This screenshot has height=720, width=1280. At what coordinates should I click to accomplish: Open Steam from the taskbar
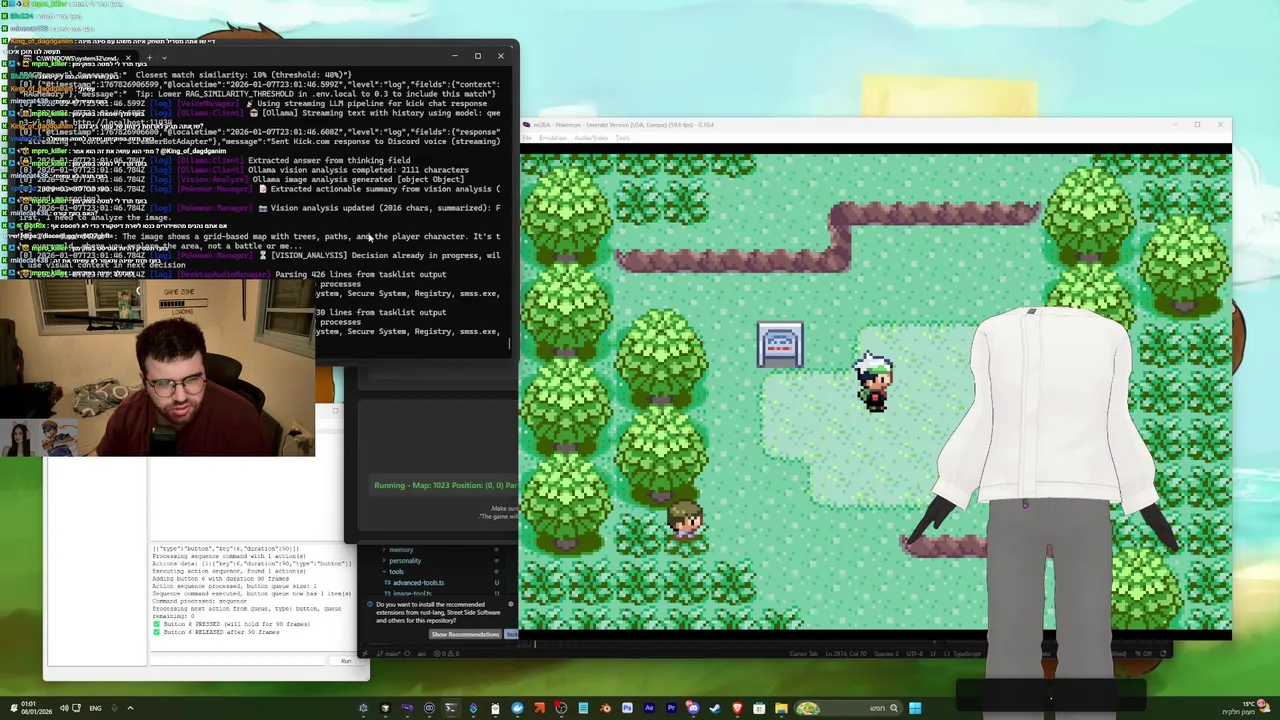(x=714, y=708)
